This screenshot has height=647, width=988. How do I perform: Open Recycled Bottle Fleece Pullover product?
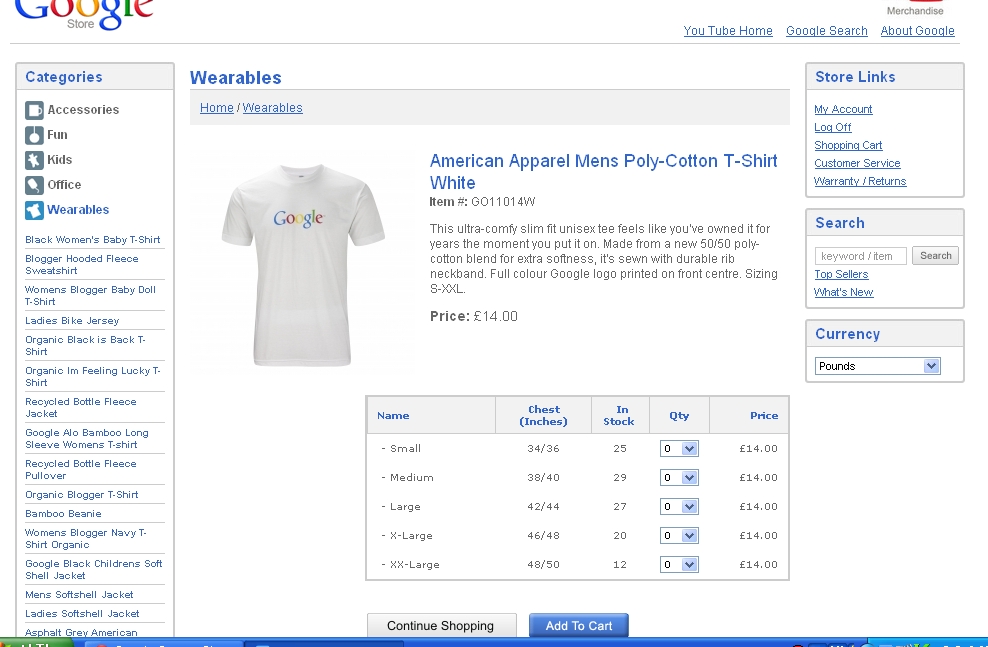click(x=81, y=469)
